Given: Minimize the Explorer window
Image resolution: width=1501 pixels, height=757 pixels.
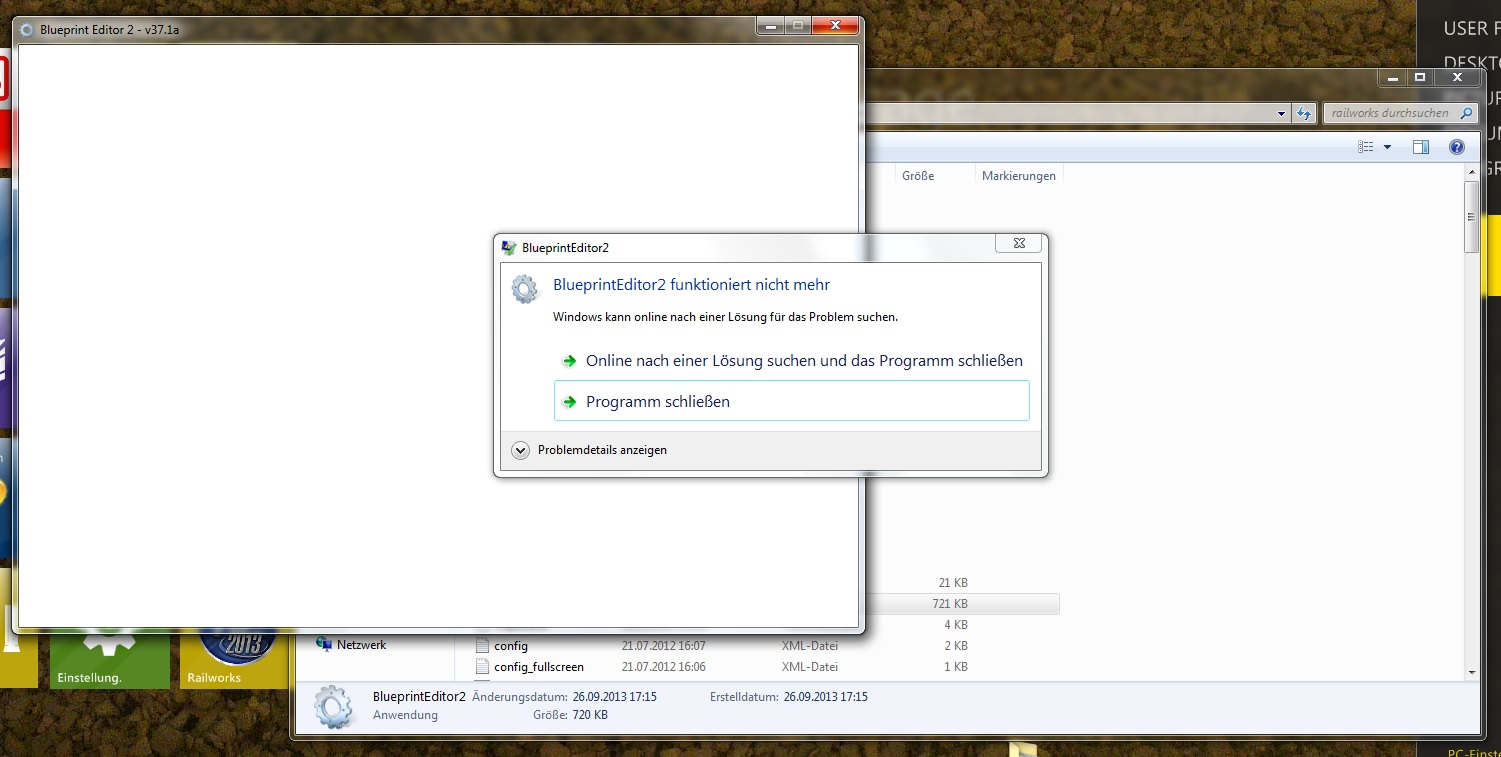Looking at the screenshot, I should point(1392,77).
